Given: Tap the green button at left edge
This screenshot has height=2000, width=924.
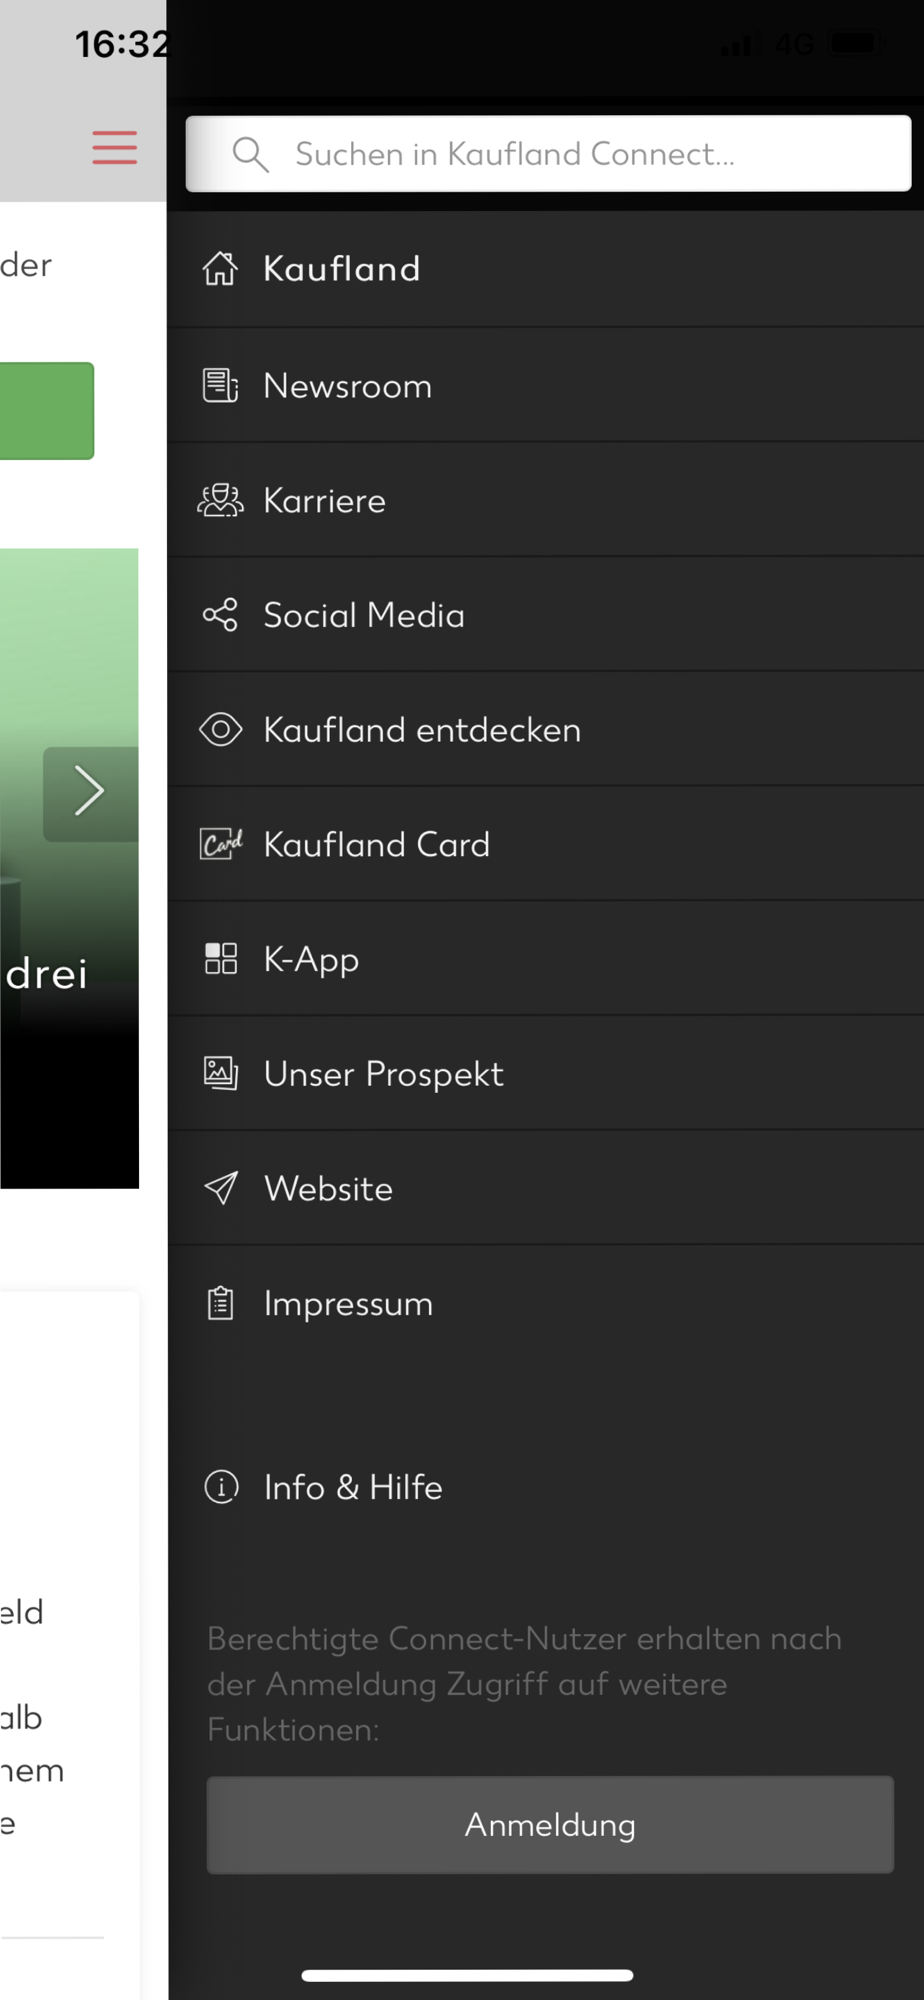Looking at the screenshot, I should point(47,411).
